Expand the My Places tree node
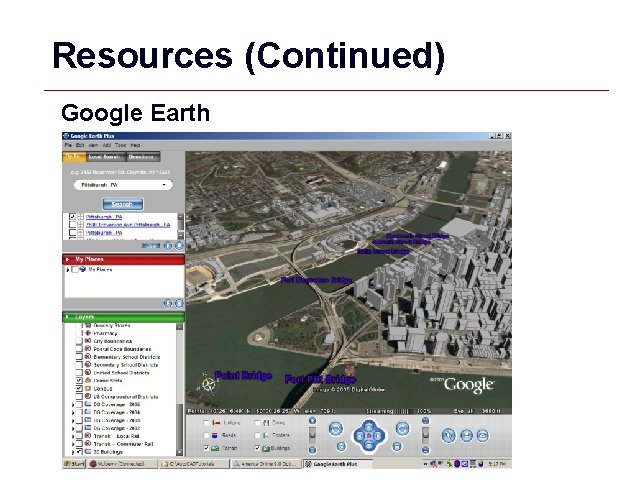This screenshot has width=640, height=480. click(67, 270)
